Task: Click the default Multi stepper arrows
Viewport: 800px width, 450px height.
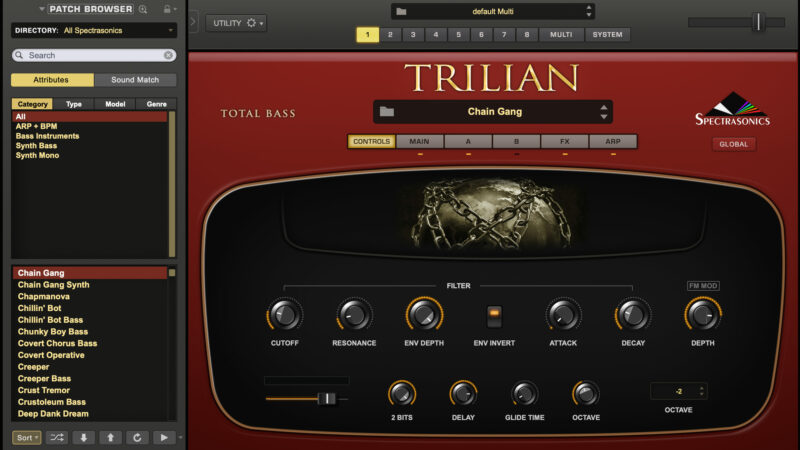Action: (589, 11)
